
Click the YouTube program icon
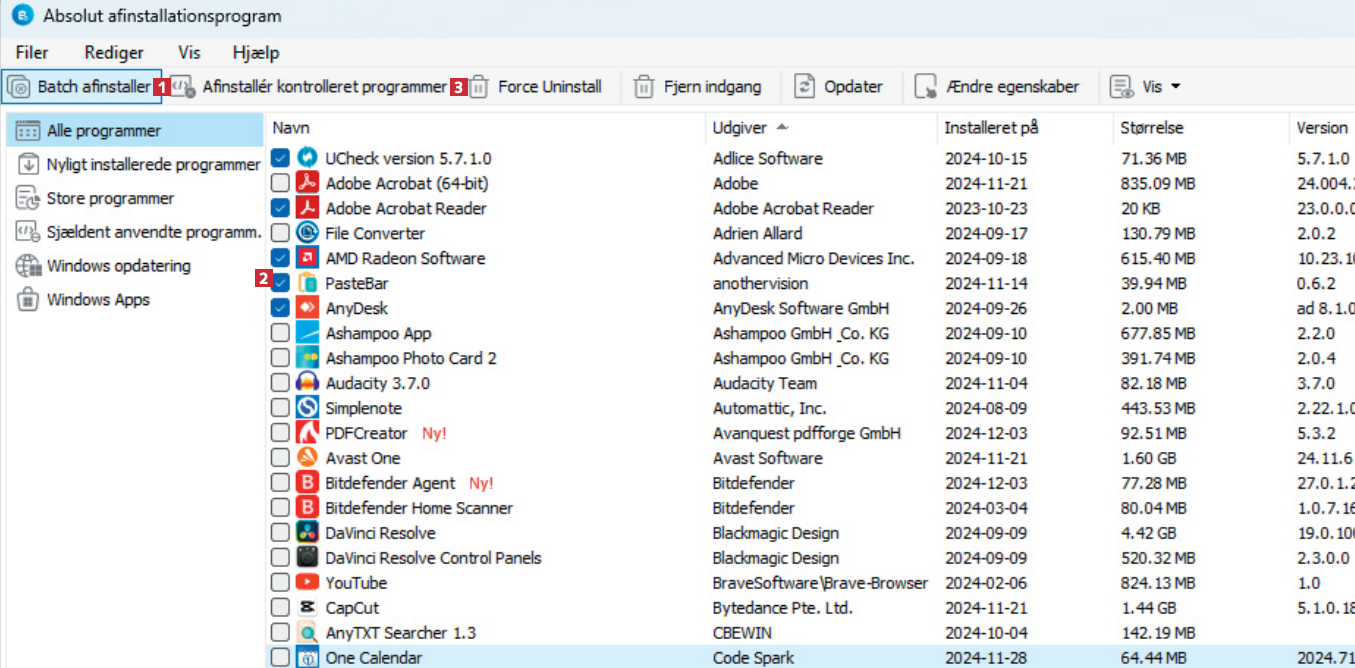point(308,583)
